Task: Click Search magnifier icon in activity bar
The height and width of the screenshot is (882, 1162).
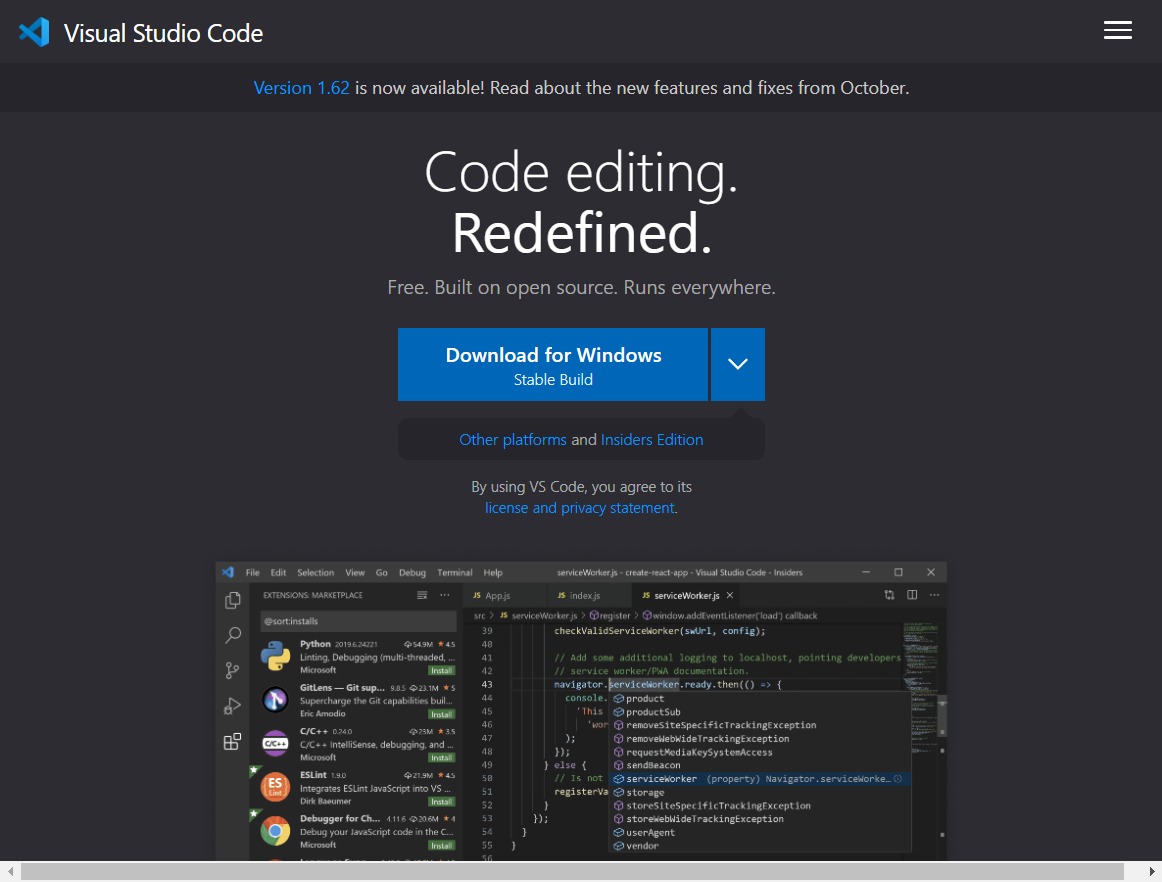Action: click(x=233, y=635)
